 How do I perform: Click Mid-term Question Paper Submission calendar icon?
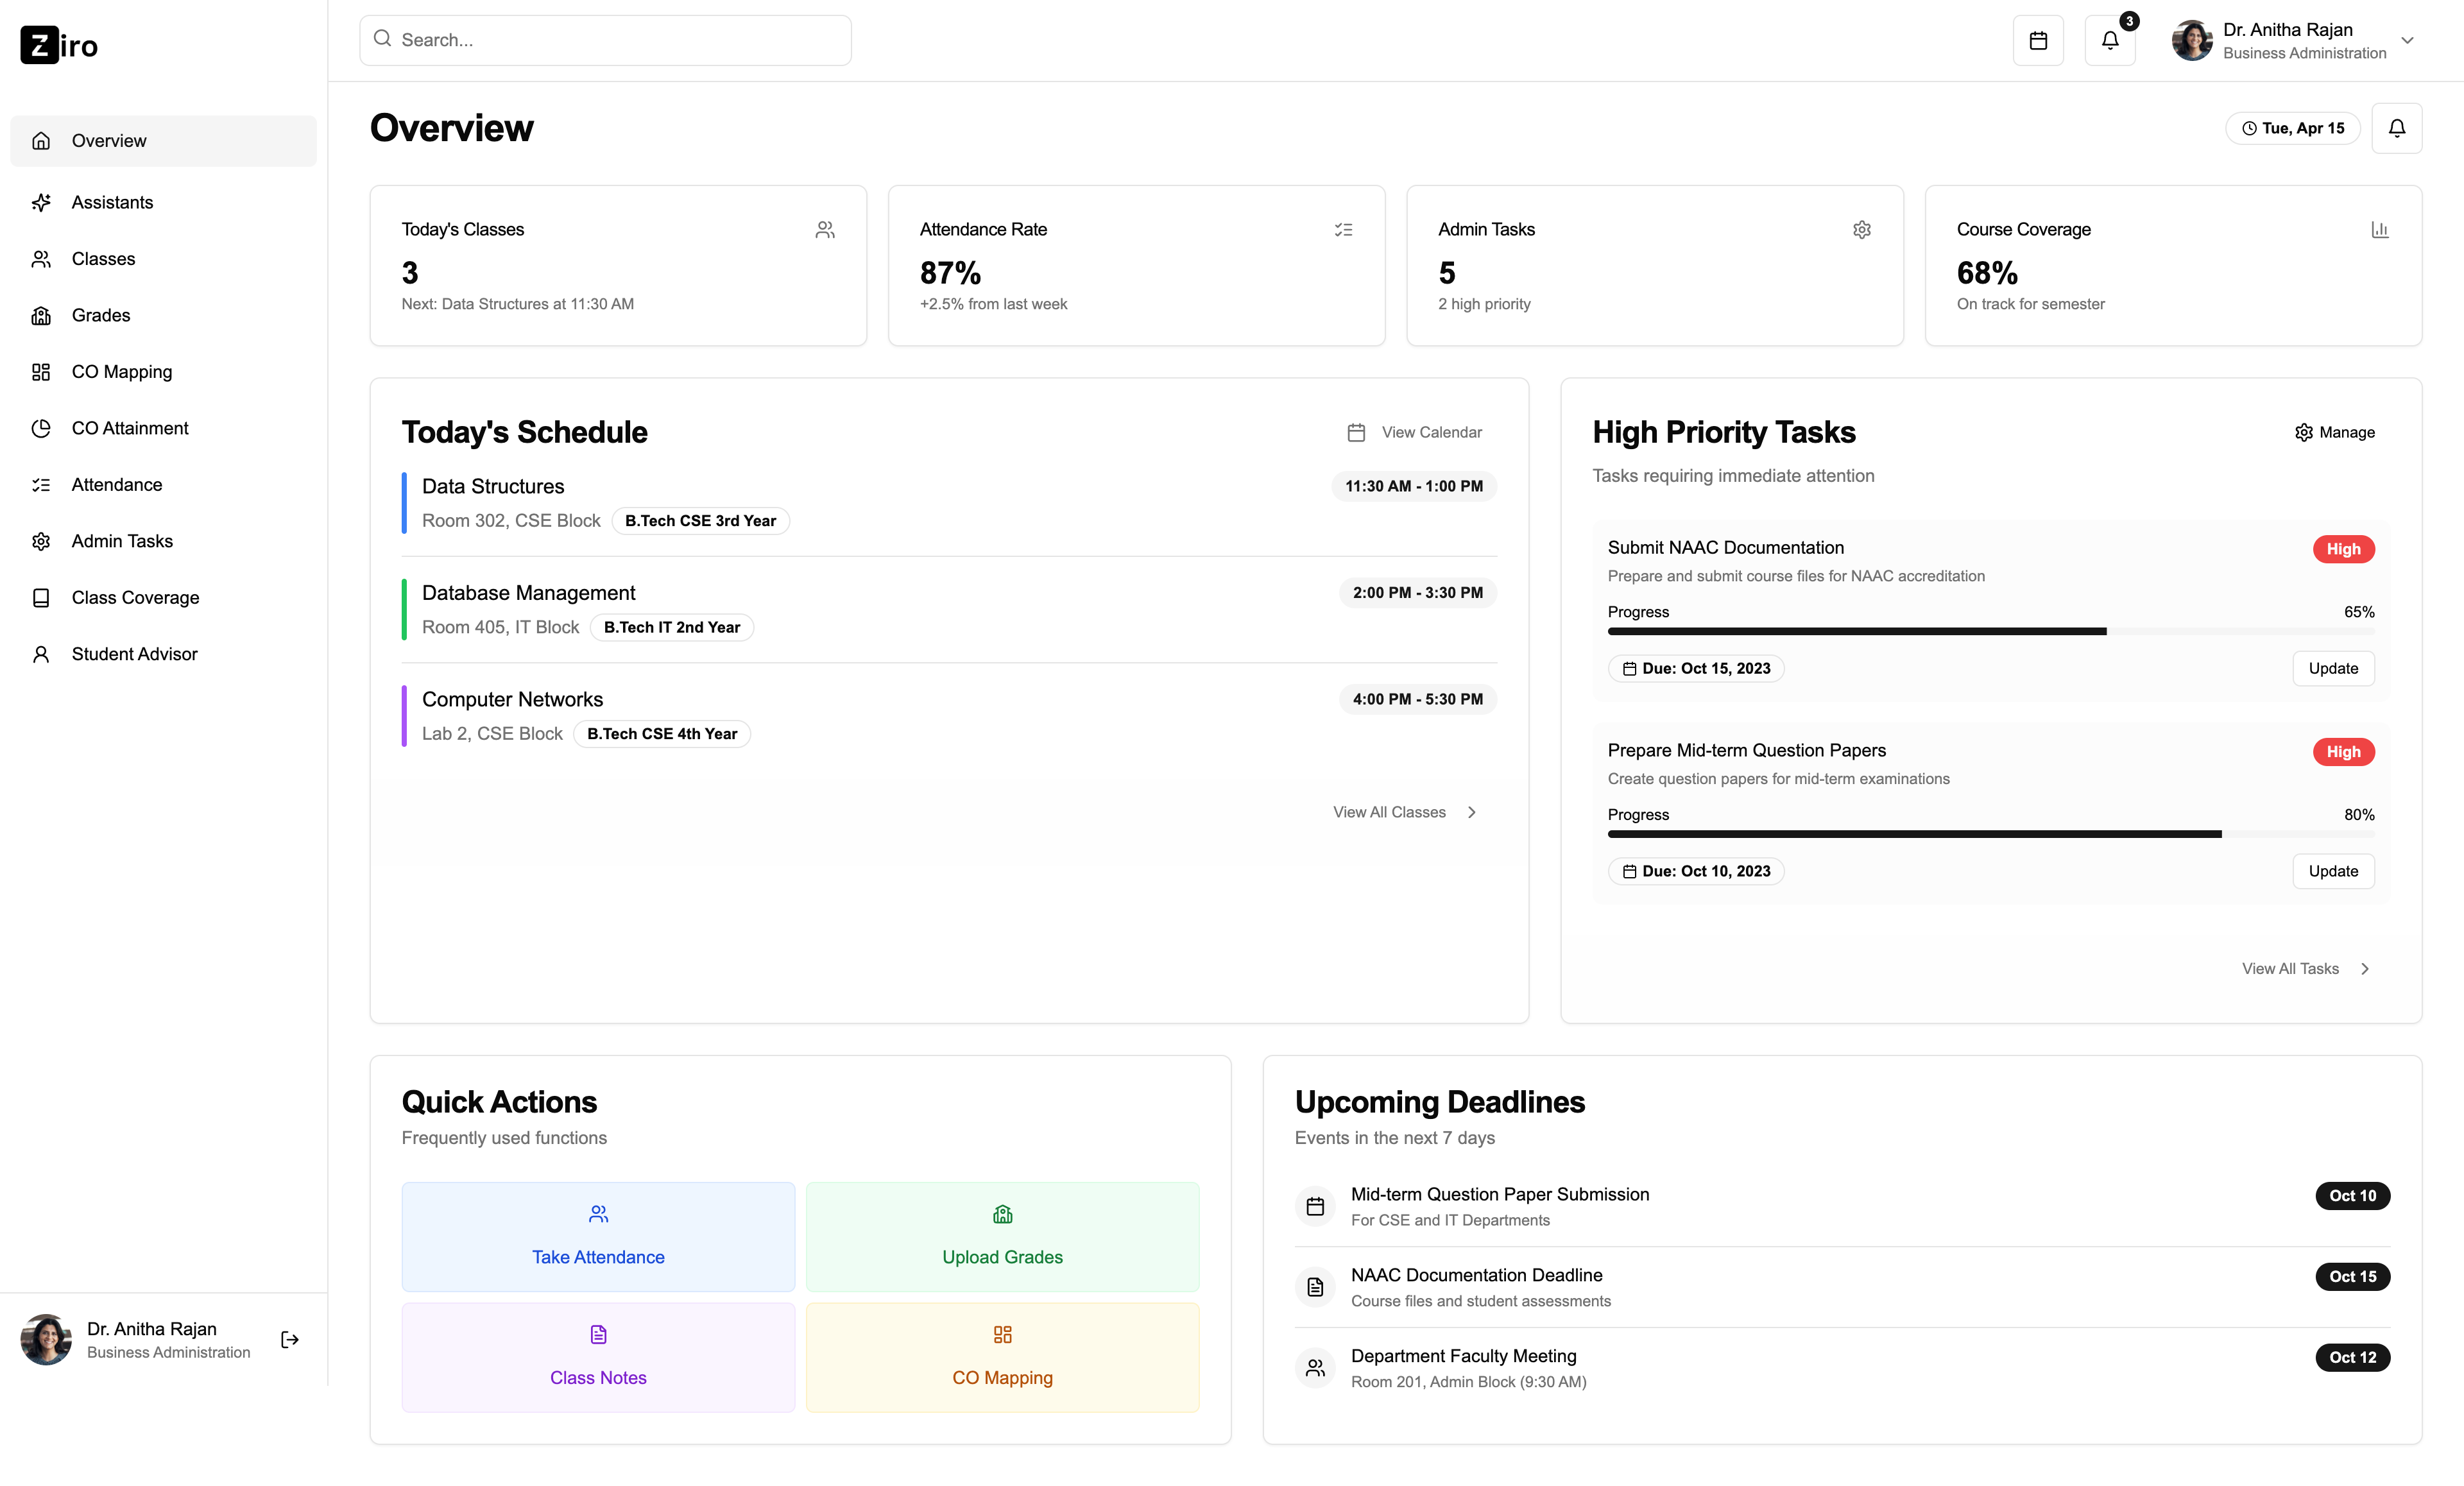point(1315,1206)
